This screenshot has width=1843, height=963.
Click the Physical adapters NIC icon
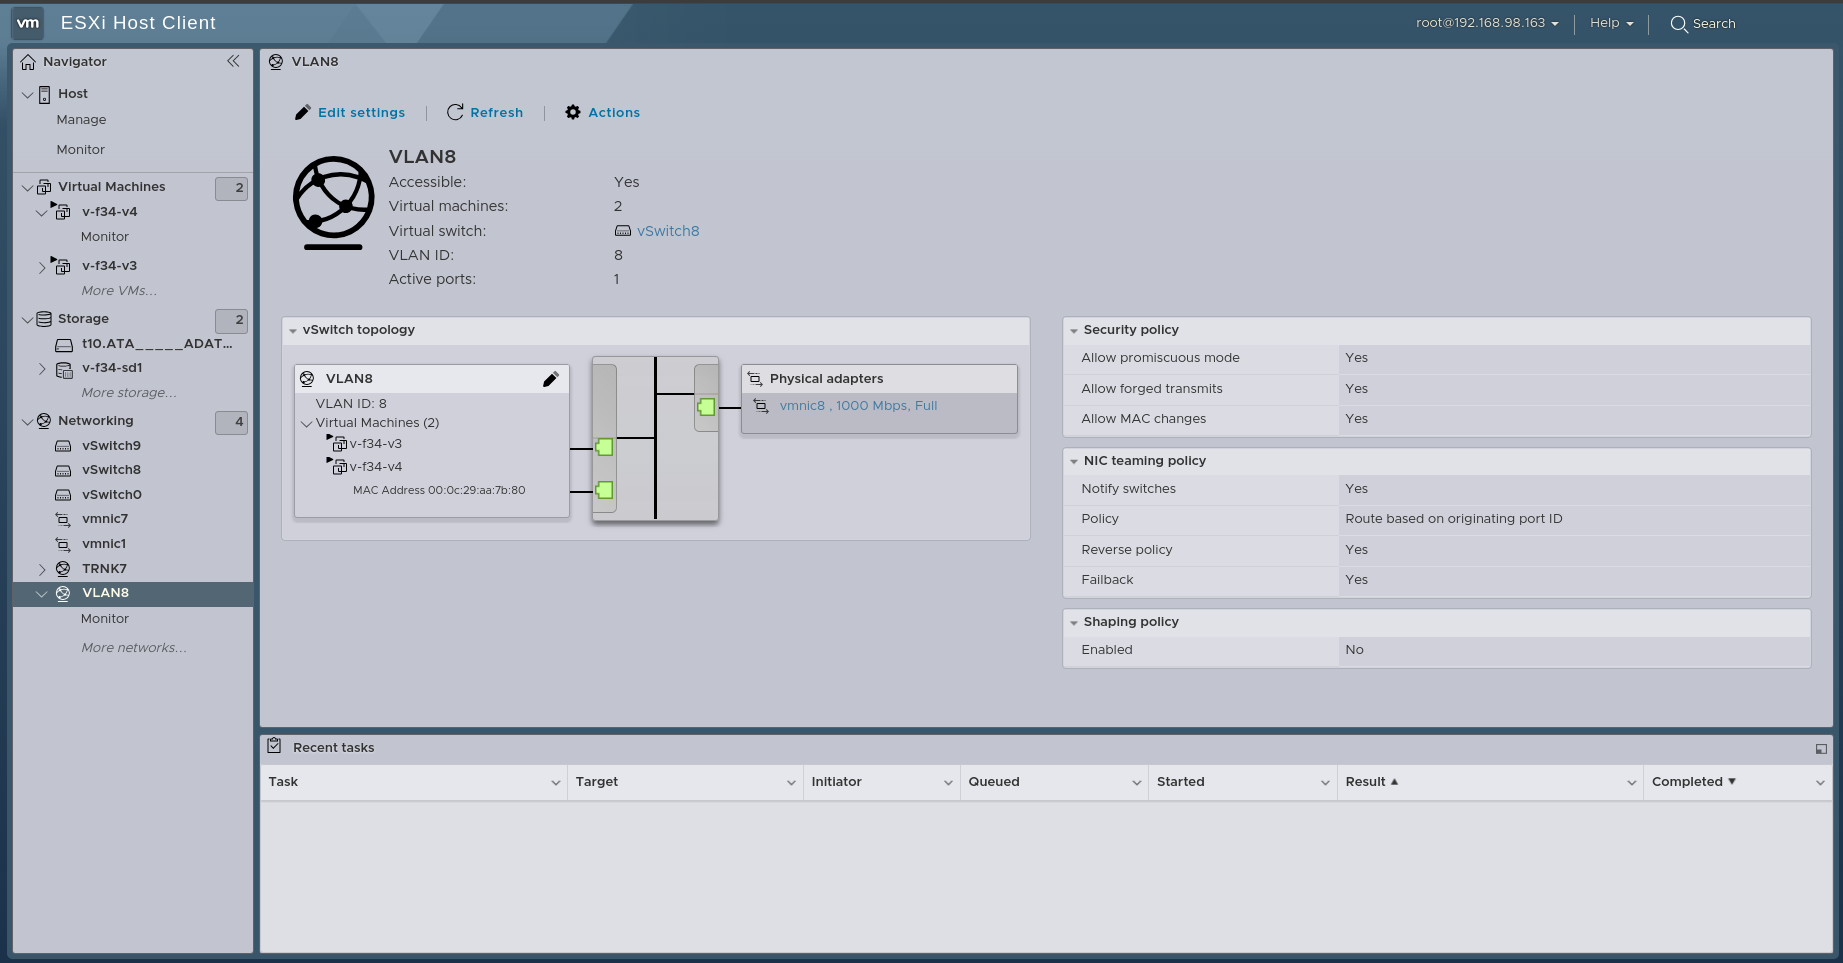[x=755, y=379]
